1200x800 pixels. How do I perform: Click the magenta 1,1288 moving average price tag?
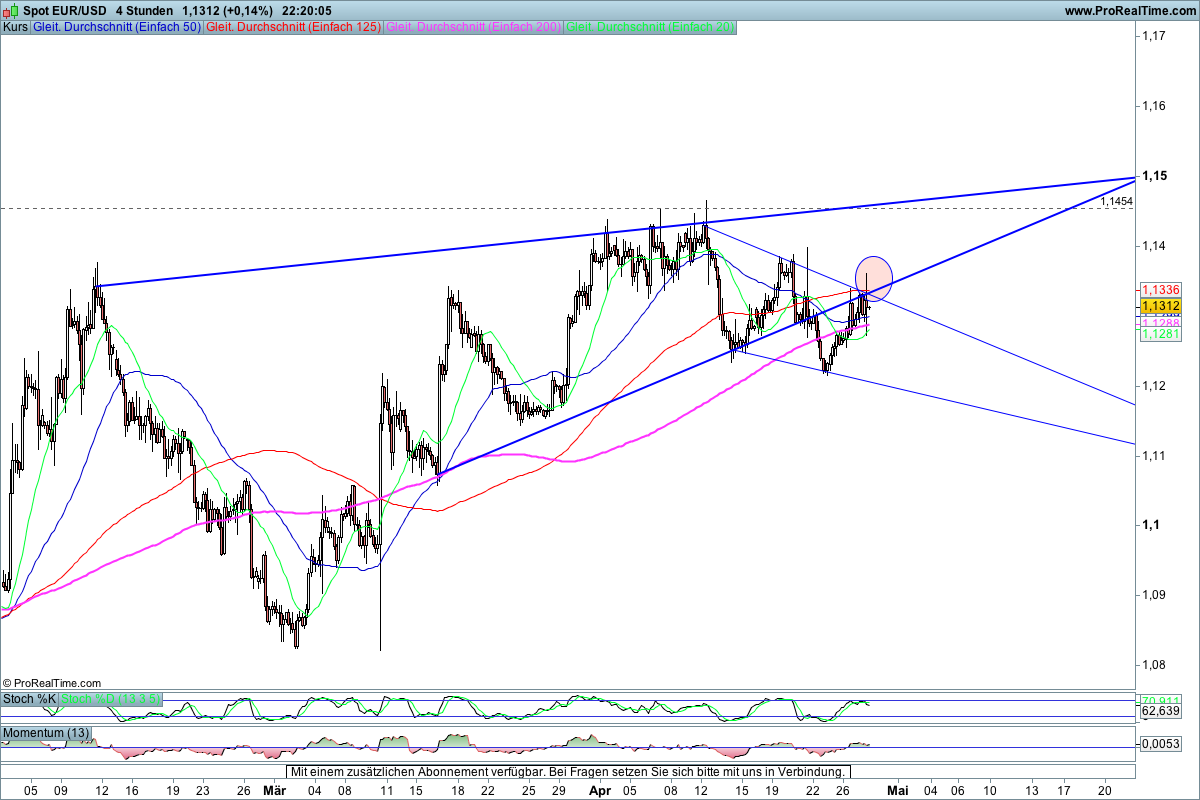pos(1161,323)
